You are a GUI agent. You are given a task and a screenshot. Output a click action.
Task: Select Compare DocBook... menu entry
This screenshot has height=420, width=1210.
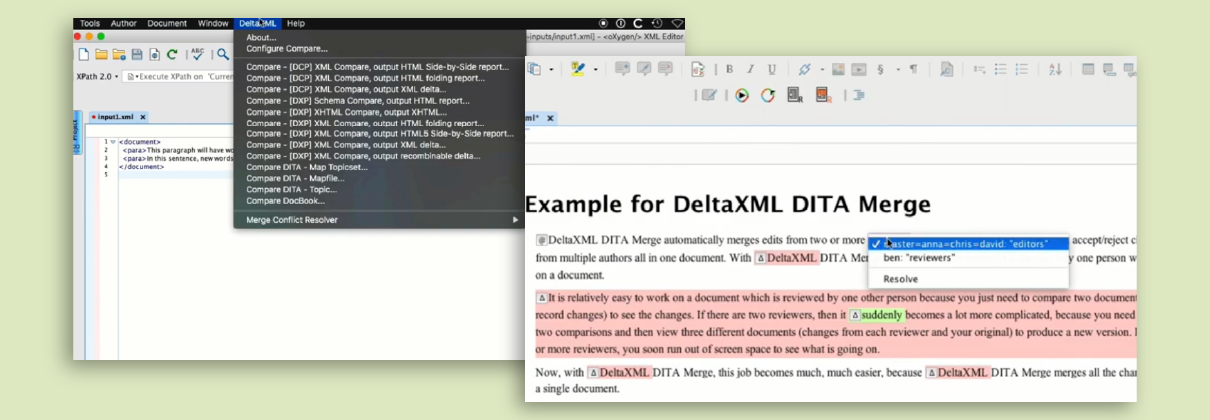[284, 201]
